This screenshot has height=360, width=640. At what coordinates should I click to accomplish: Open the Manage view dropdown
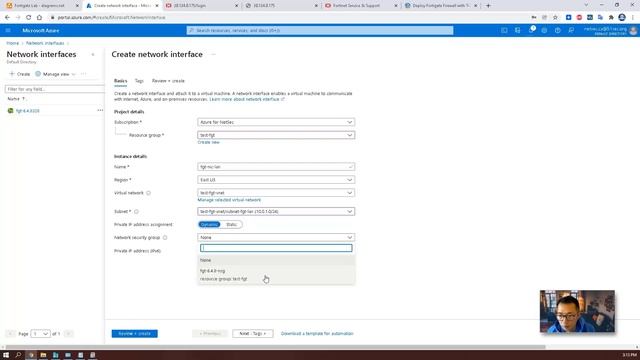pos(56,74)
